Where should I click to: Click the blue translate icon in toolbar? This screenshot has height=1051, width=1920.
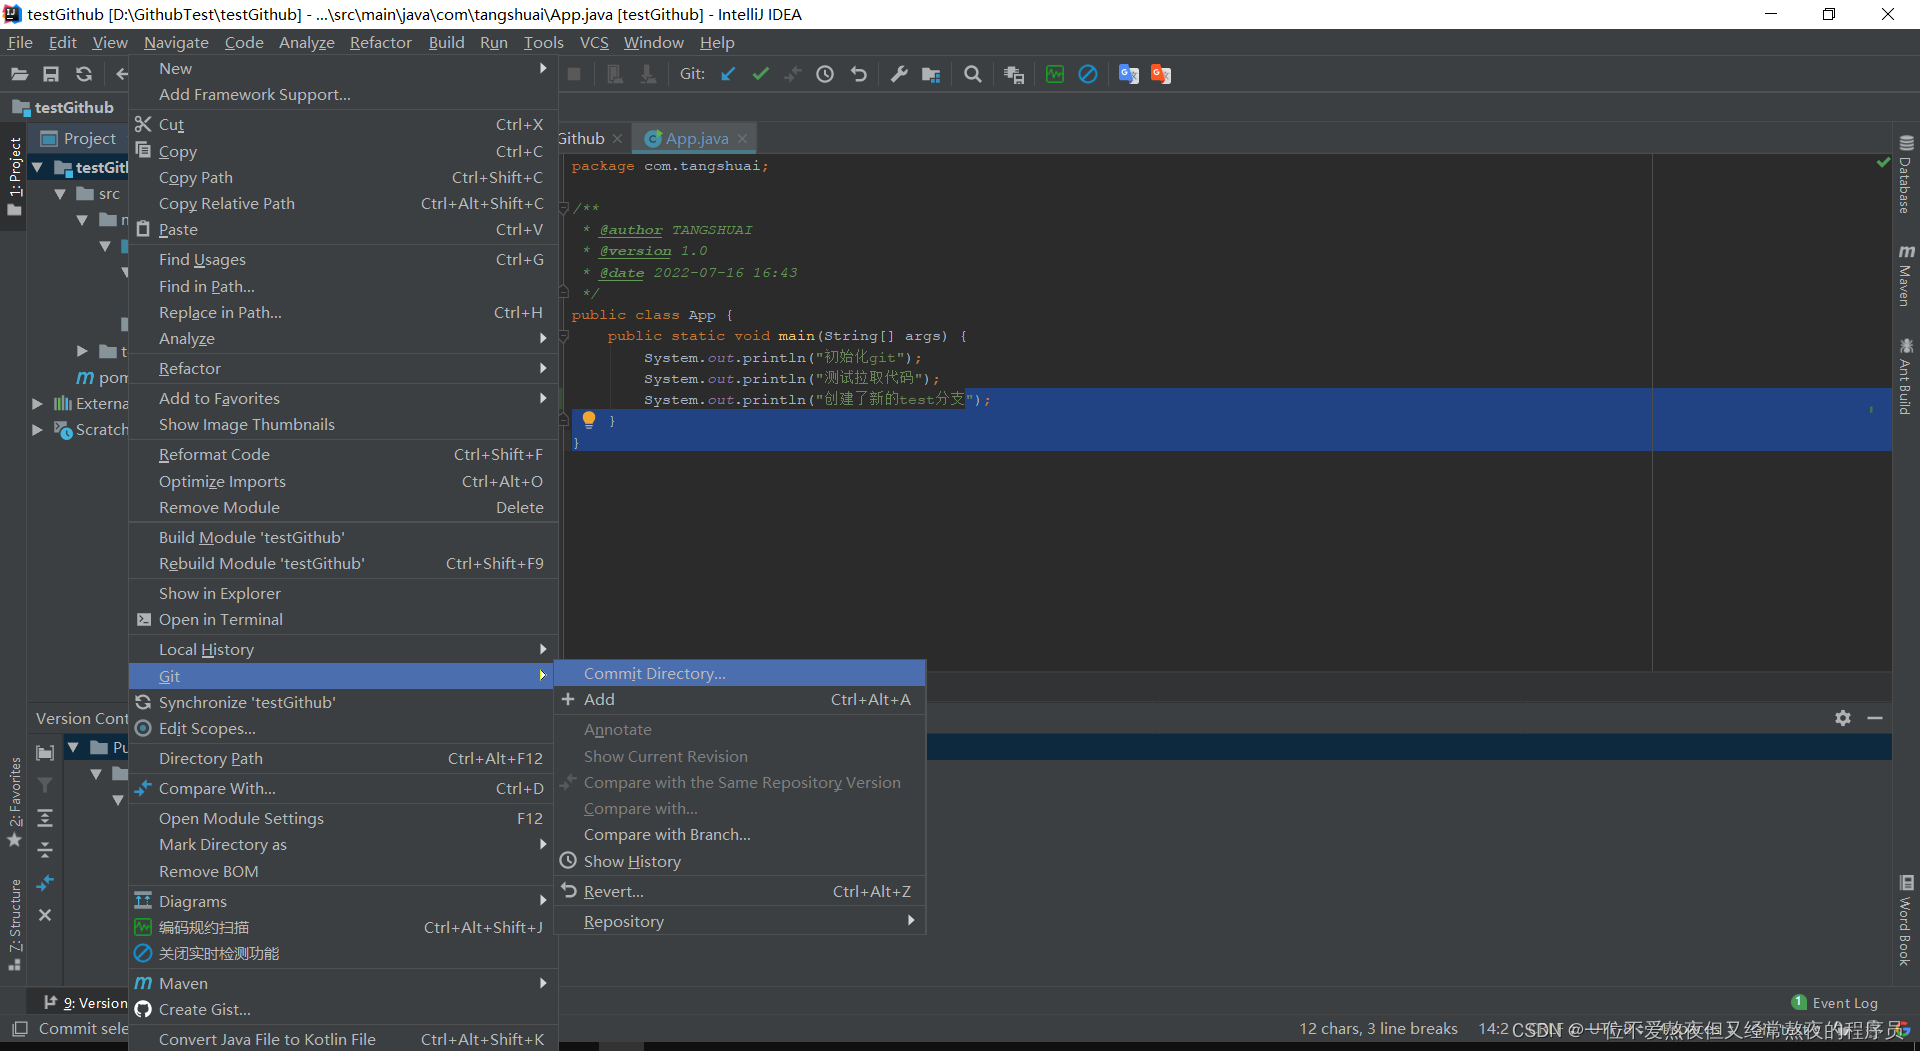tap(1129, 74)
